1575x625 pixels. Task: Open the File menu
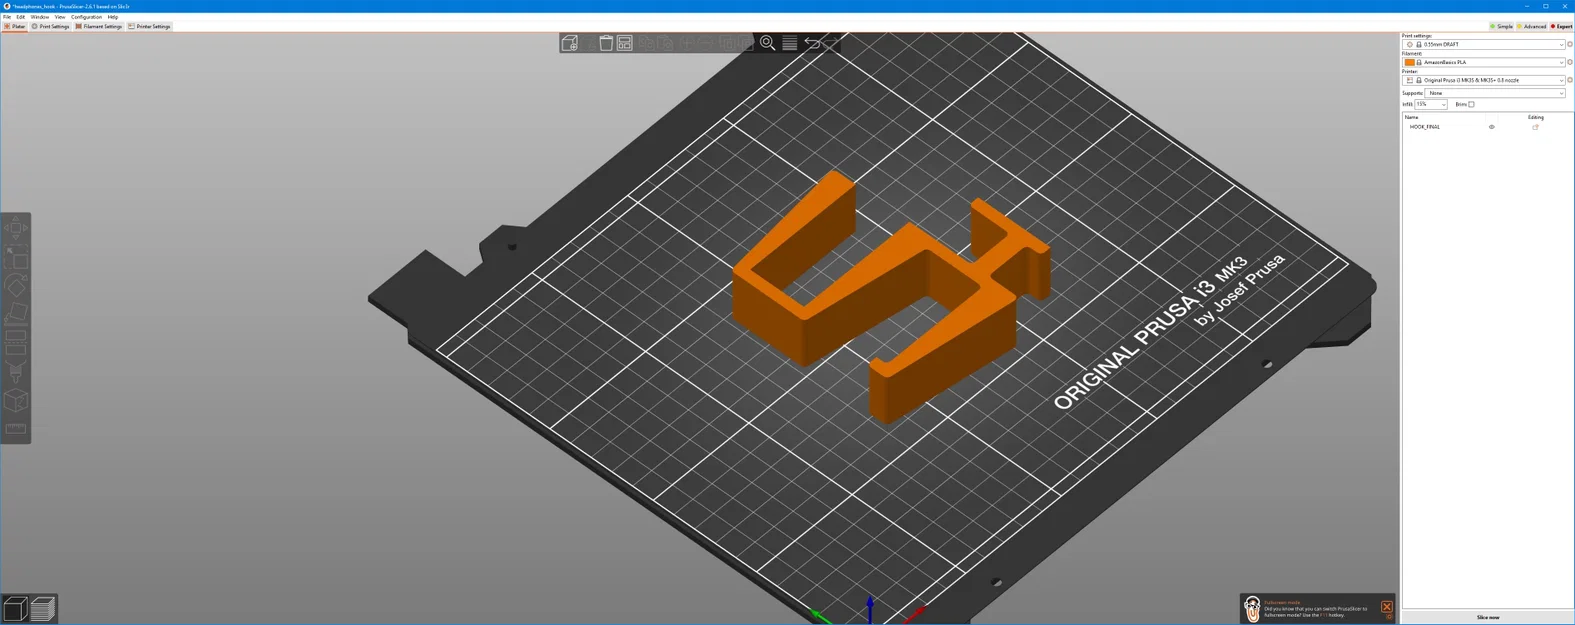7,17
